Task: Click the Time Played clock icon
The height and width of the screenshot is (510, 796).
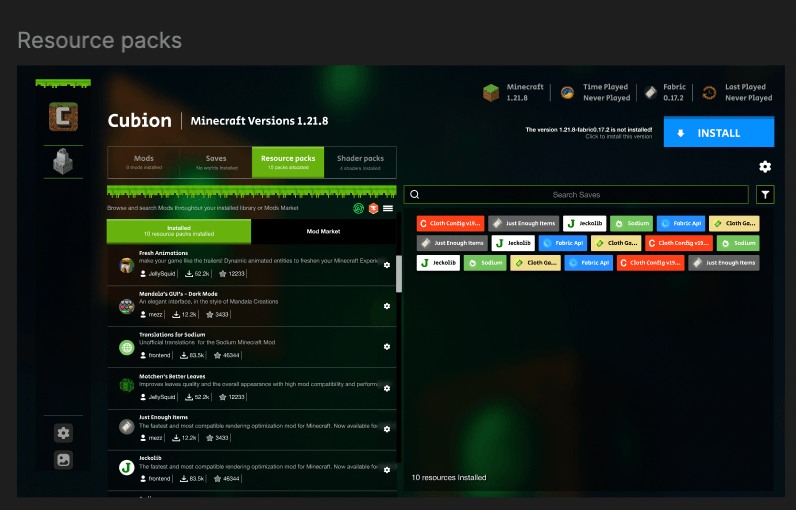Action: click(x=567, y=92)
